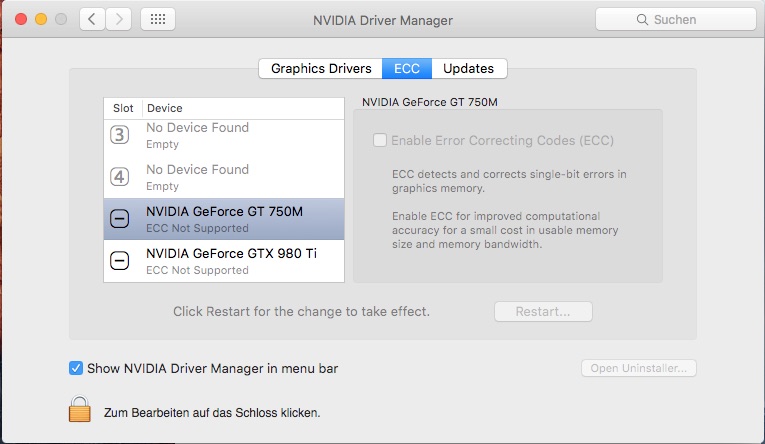
Task: Click the 'Zum Bearbeiten auf das Schloss klicken.' text
Action: [x=212, y=413]
